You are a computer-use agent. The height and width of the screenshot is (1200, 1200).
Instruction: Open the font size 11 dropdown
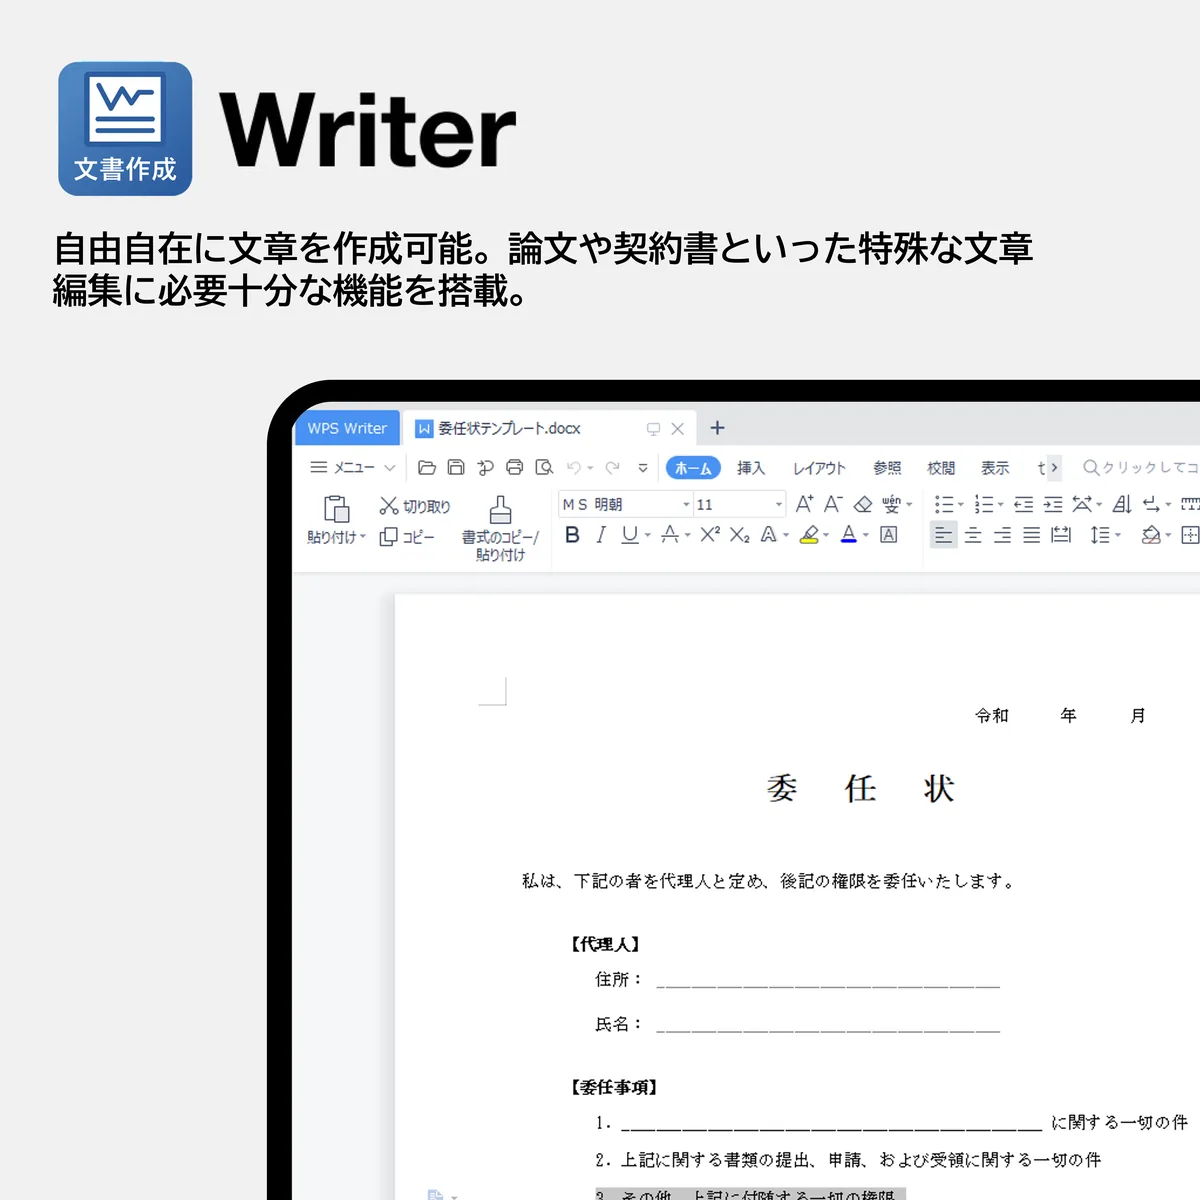point(779,505)
